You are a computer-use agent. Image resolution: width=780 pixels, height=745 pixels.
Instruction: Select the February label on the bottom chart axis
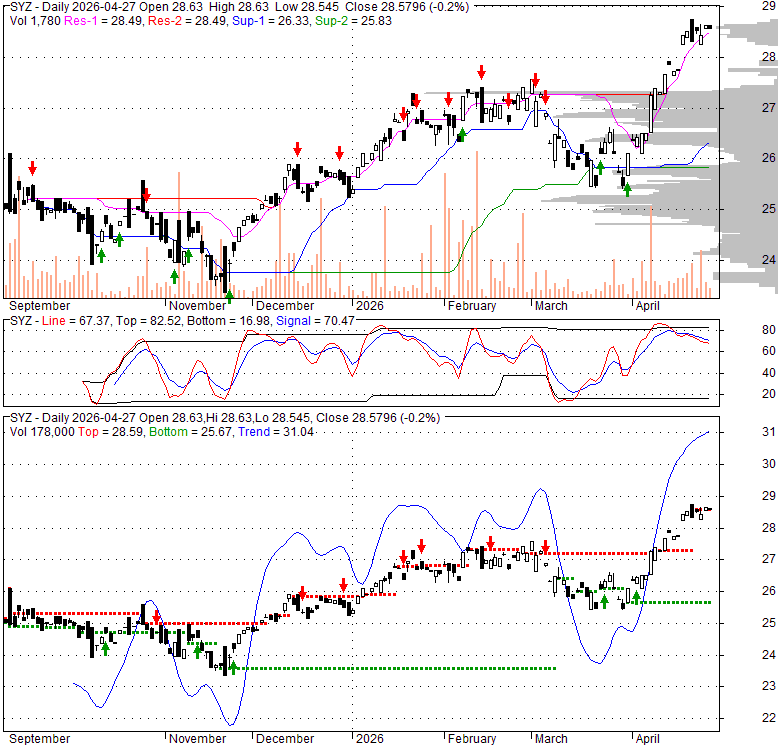tap(472, 739)
